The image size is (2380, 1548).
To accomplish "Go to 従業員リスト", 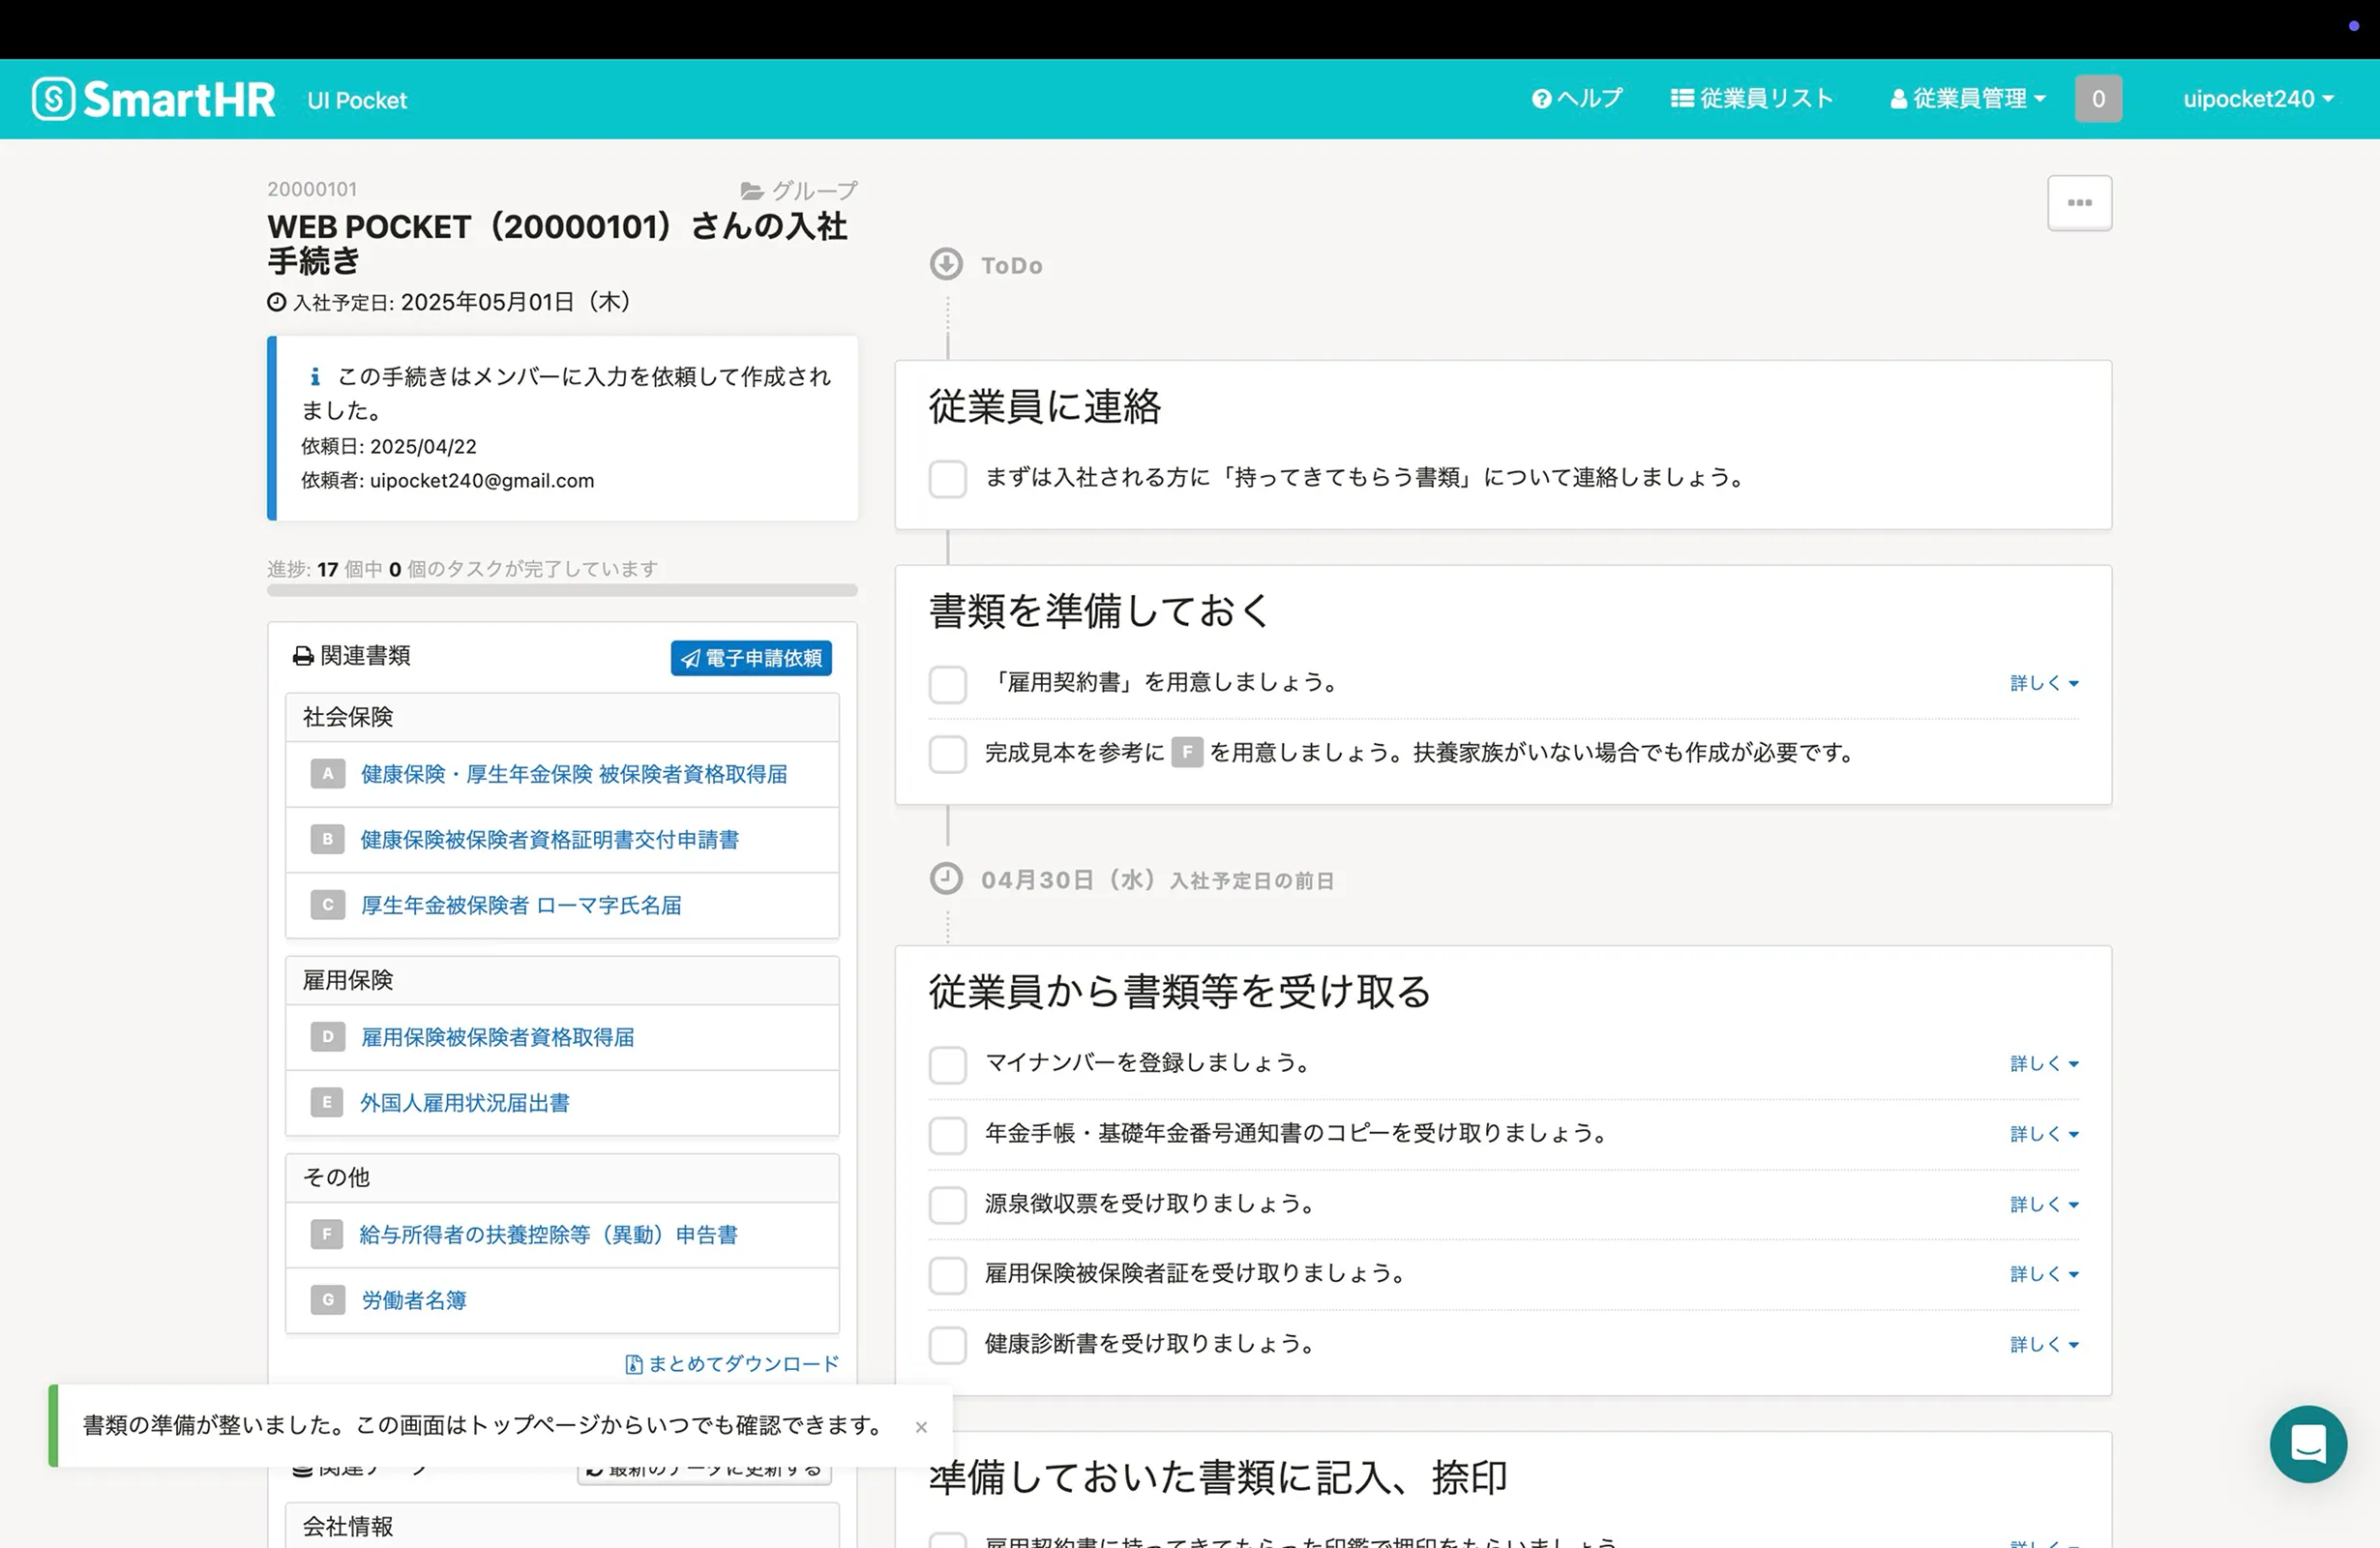I will [1751, 98].
